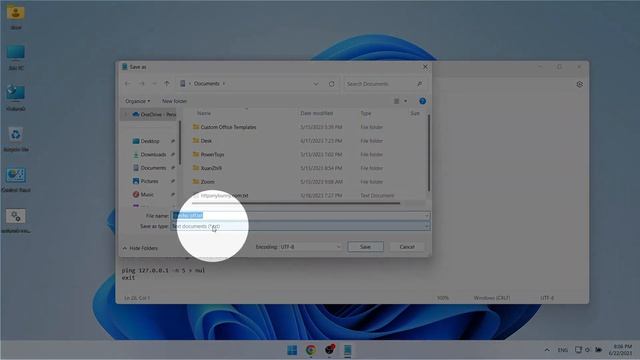
Task: Click the Custom Office Templates folder
Action: [x=228, y=127]
